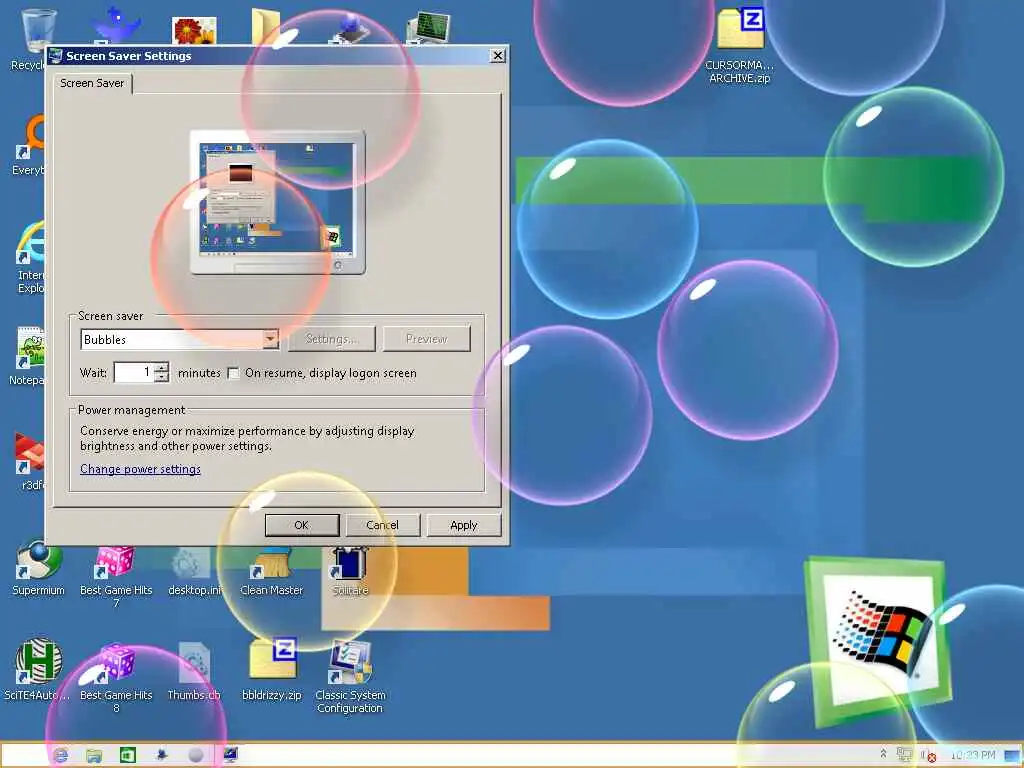Click the Preview button
The image size is (1024, 768).
(426, 339)
